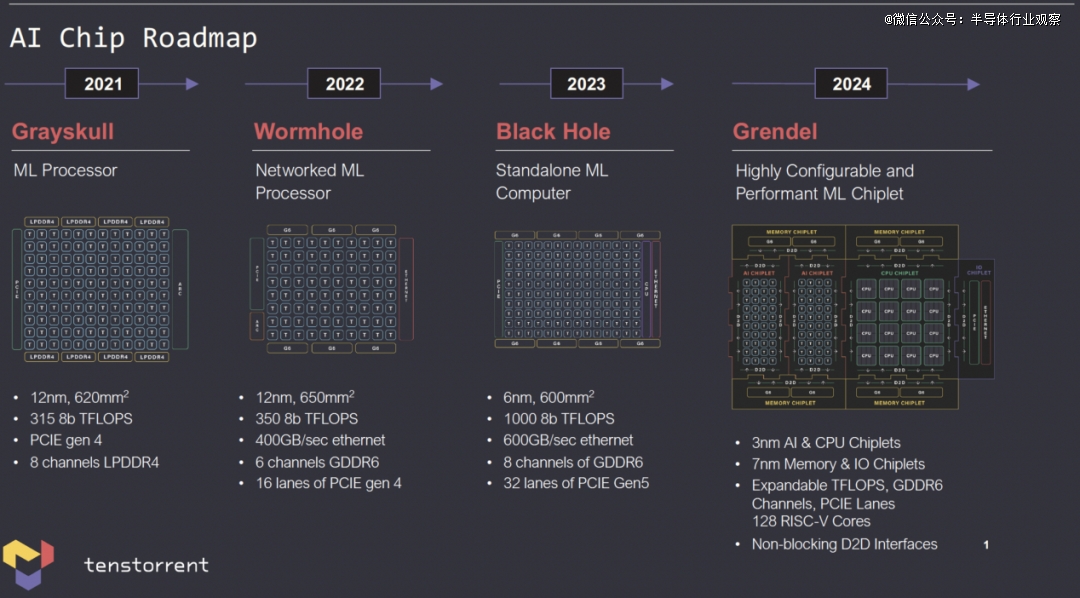Click the Grayskull heading
The width and height of the screenshot is (1080, 598).
[63, 131]
